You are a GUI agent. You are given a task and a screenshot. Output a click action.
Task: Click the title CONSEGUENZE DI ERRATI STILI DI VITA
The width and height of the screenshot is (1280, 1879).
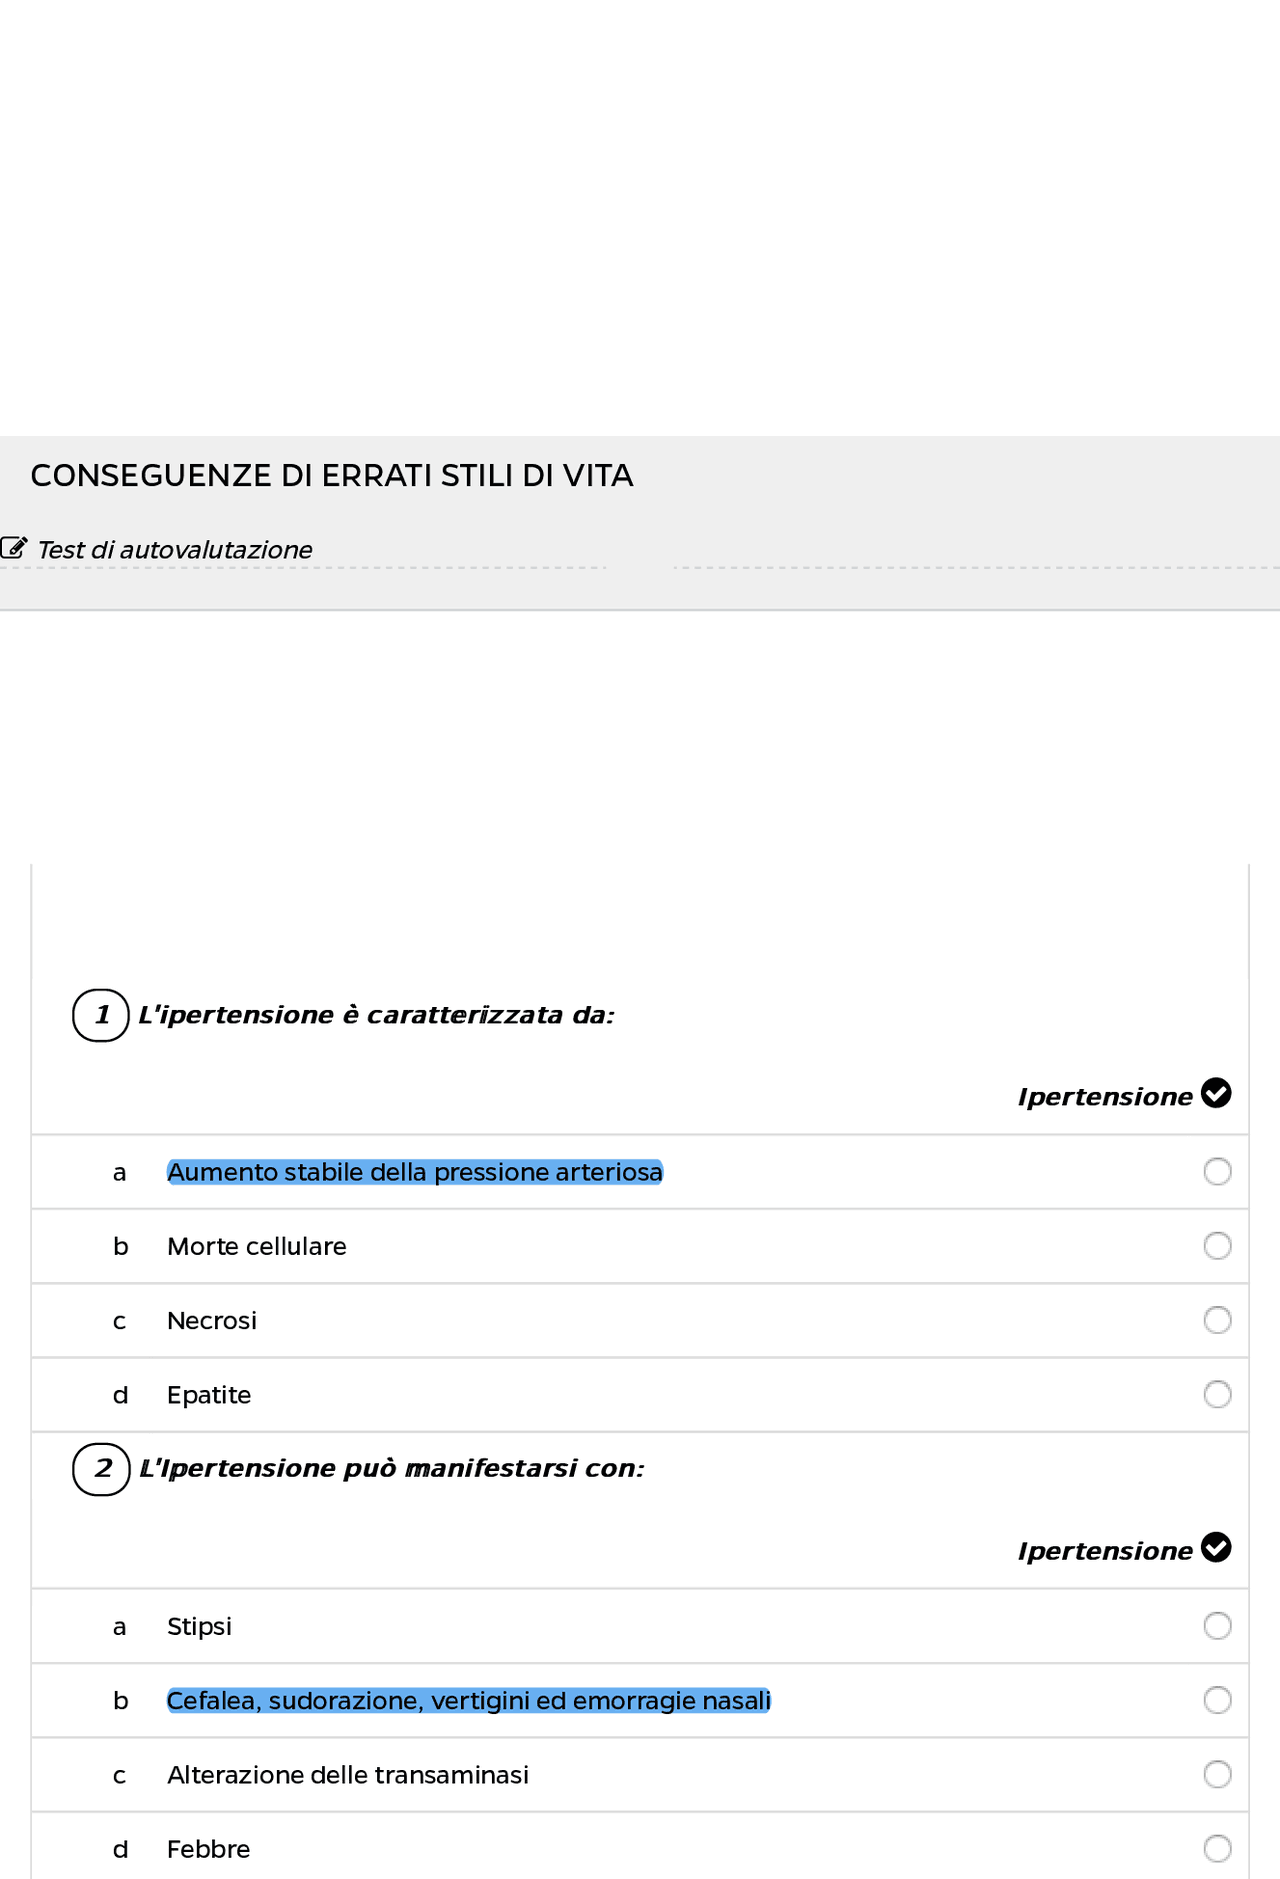coord(333,476)
